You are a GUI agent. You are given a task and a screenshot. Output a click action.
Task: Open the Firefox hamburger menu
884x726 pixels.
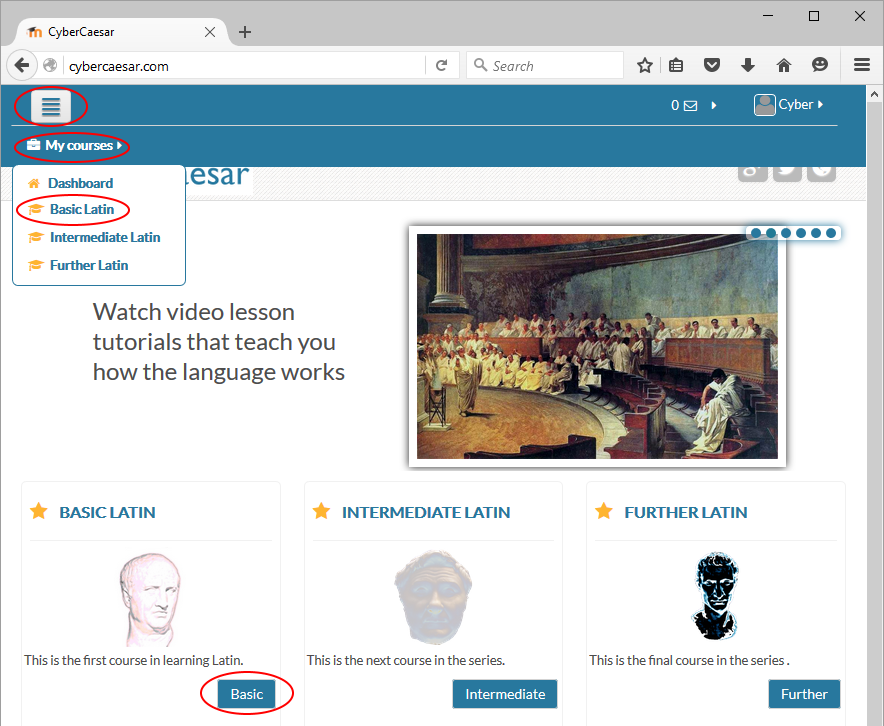coord(861,65)
